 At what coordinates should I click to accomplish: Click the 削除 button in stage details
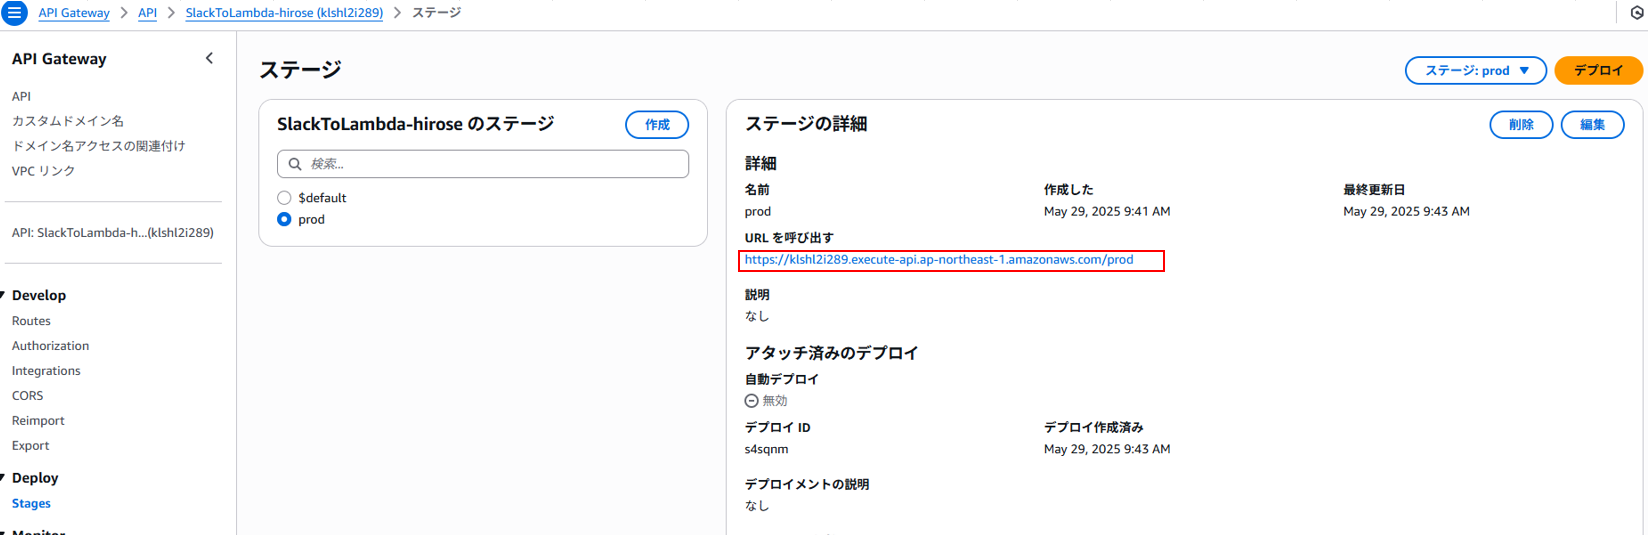tap(1521, 124)
